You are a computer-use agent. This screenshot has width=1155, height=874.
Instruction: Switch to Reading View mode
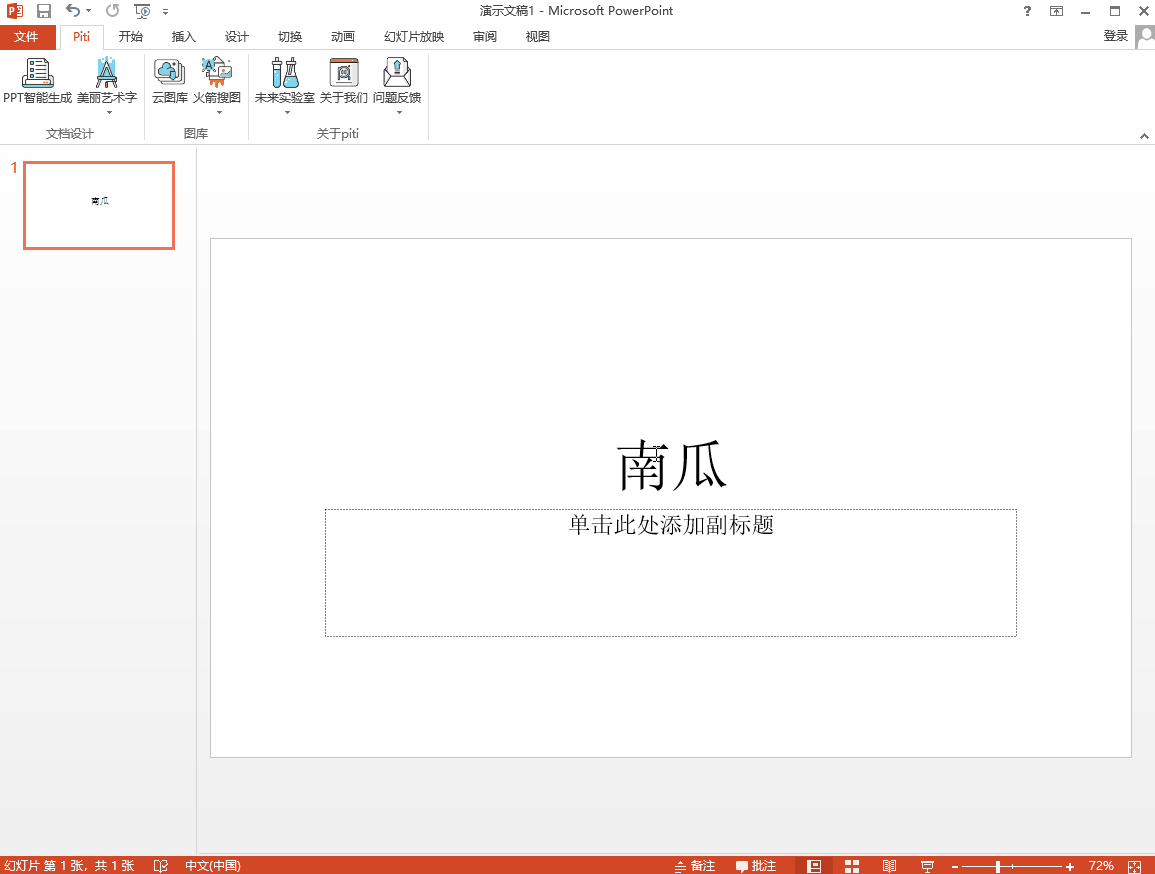(890, 865)
